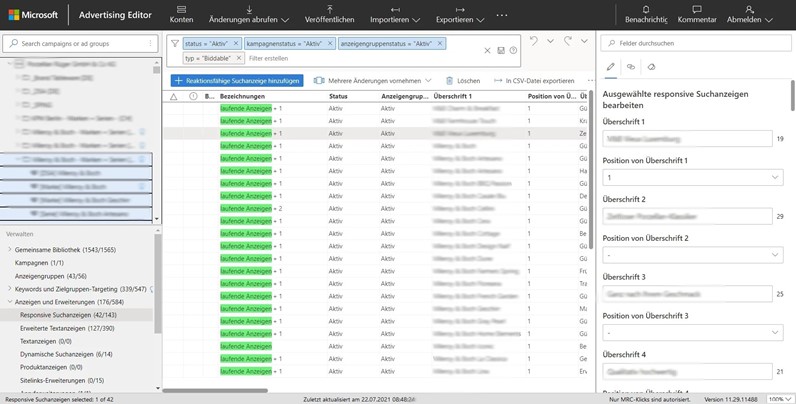Open the 100% zoom level dropdown

(x=780, y=399)
